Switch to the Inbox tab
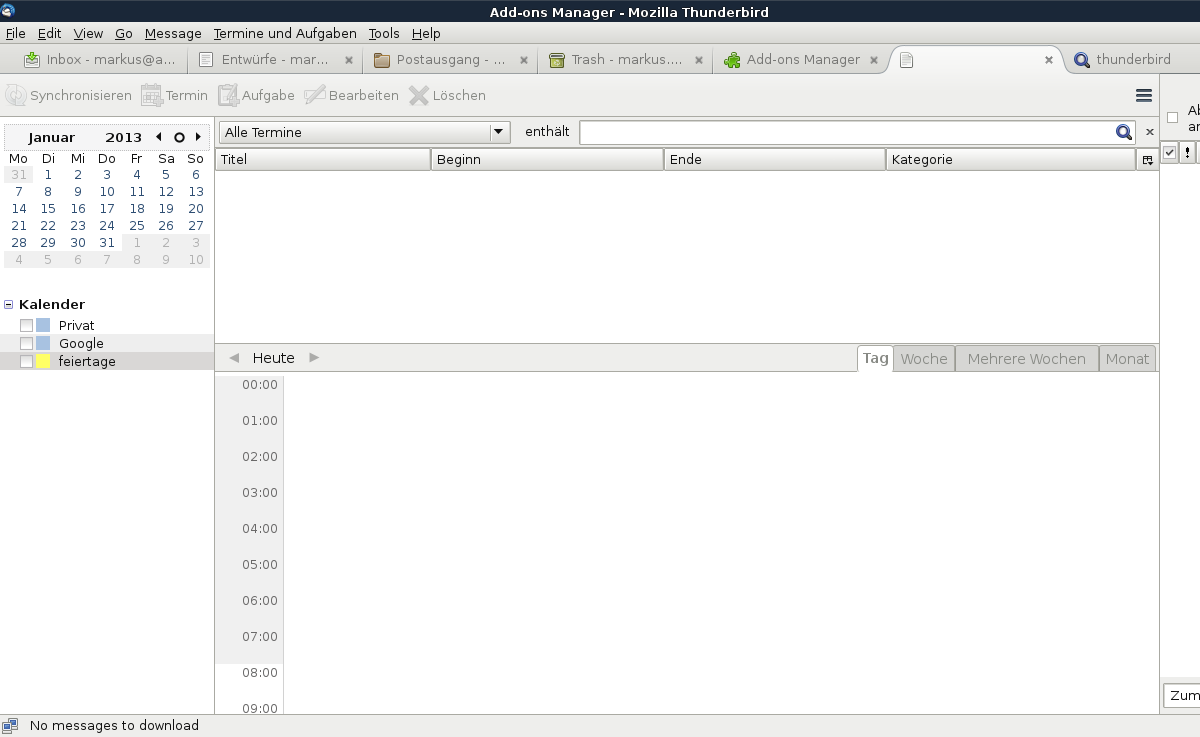1200x737 pixels. tap(98, 60)
